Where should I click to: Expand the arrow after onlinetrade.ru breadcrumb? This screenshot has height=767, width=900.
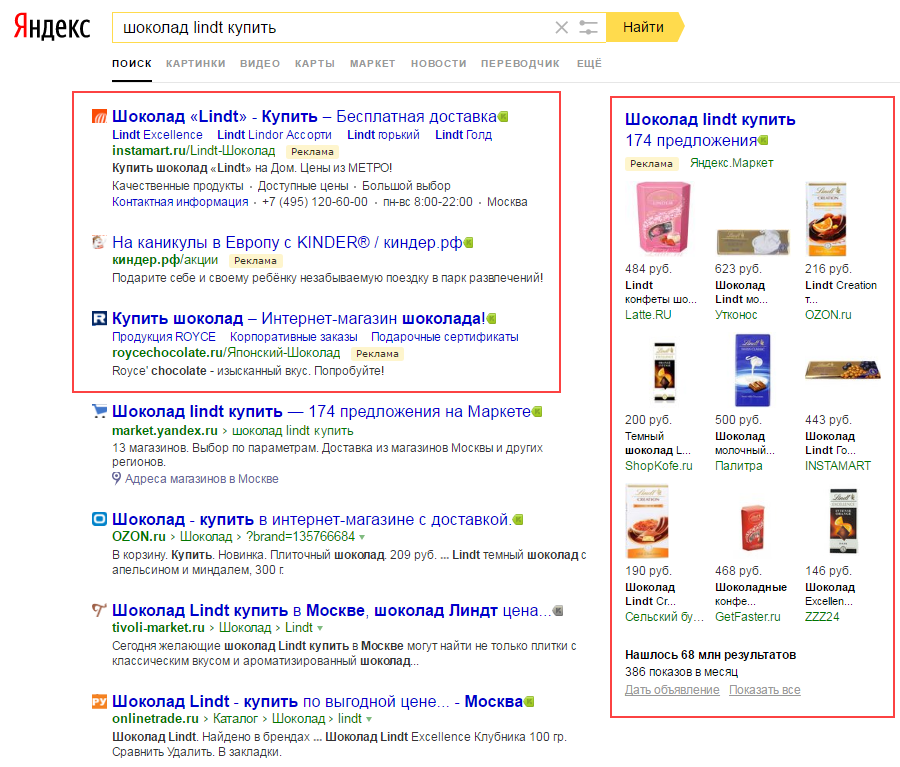coord(368,719)
